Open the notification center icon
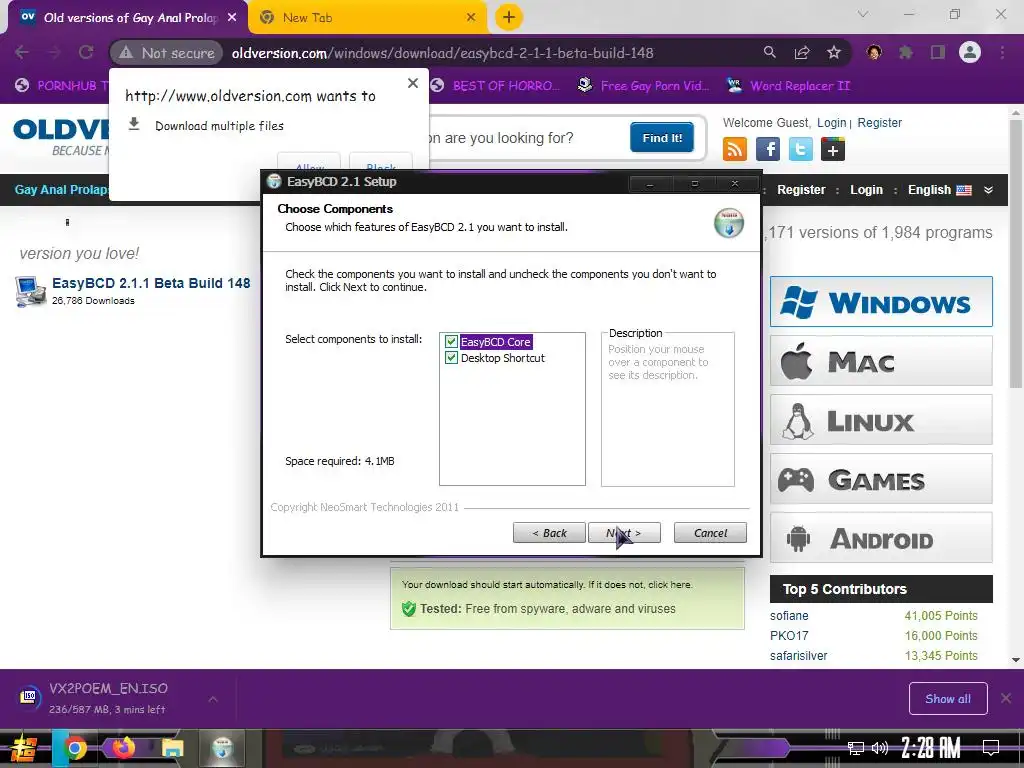 pos(991,748)
